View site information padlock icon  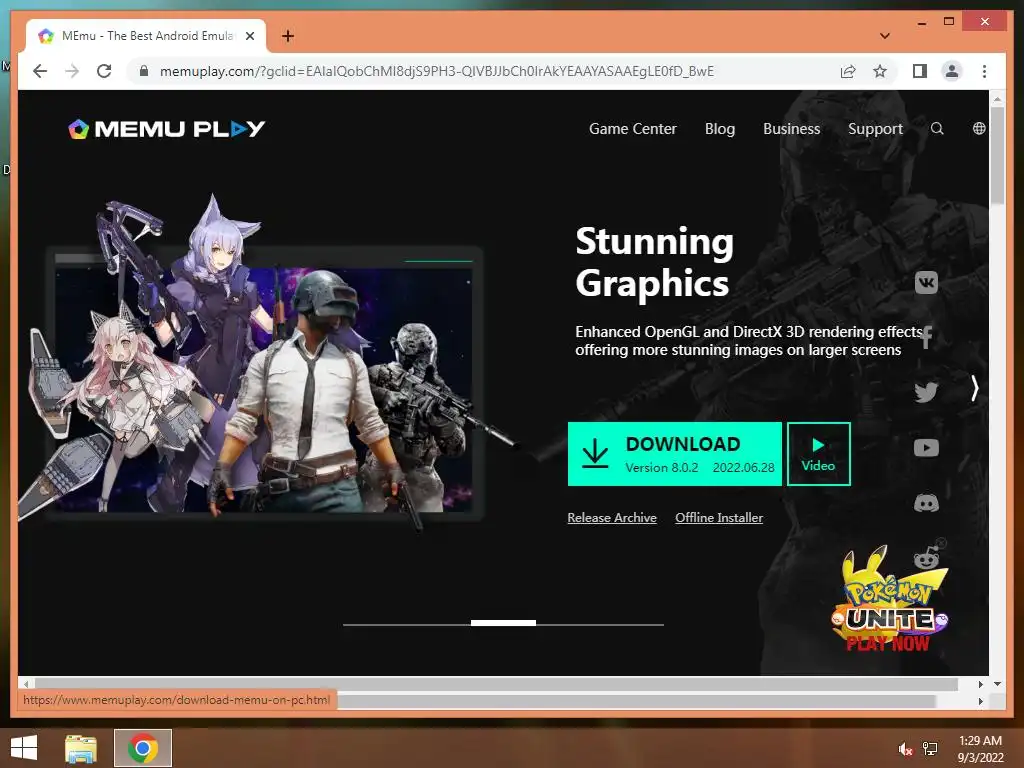click(144, 71)
